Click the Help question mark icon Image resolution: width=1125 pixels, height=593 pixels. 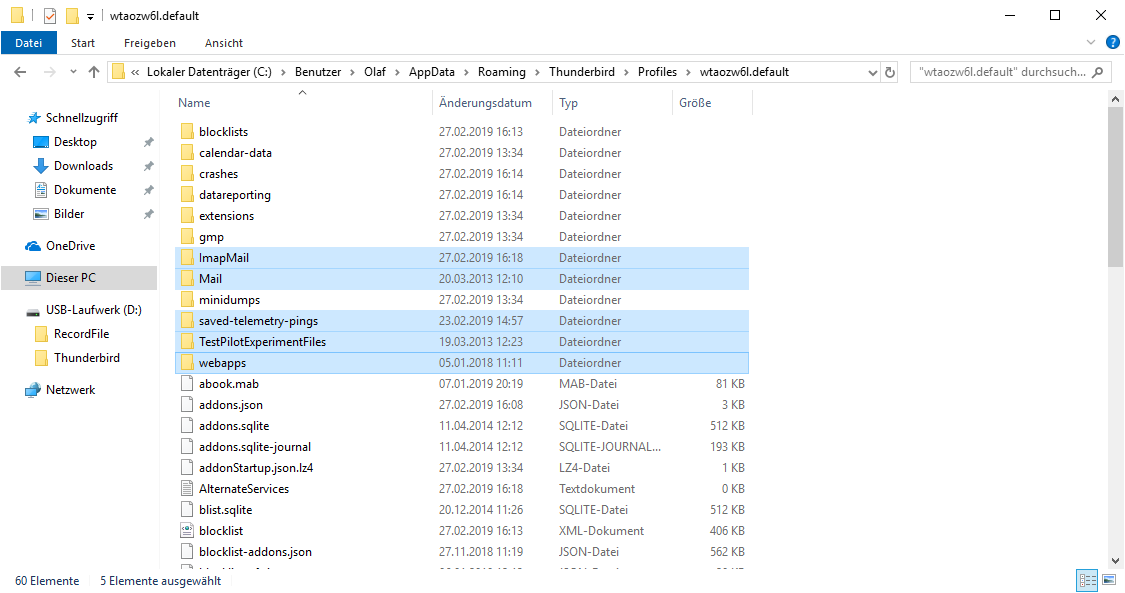pos(1112,43)
